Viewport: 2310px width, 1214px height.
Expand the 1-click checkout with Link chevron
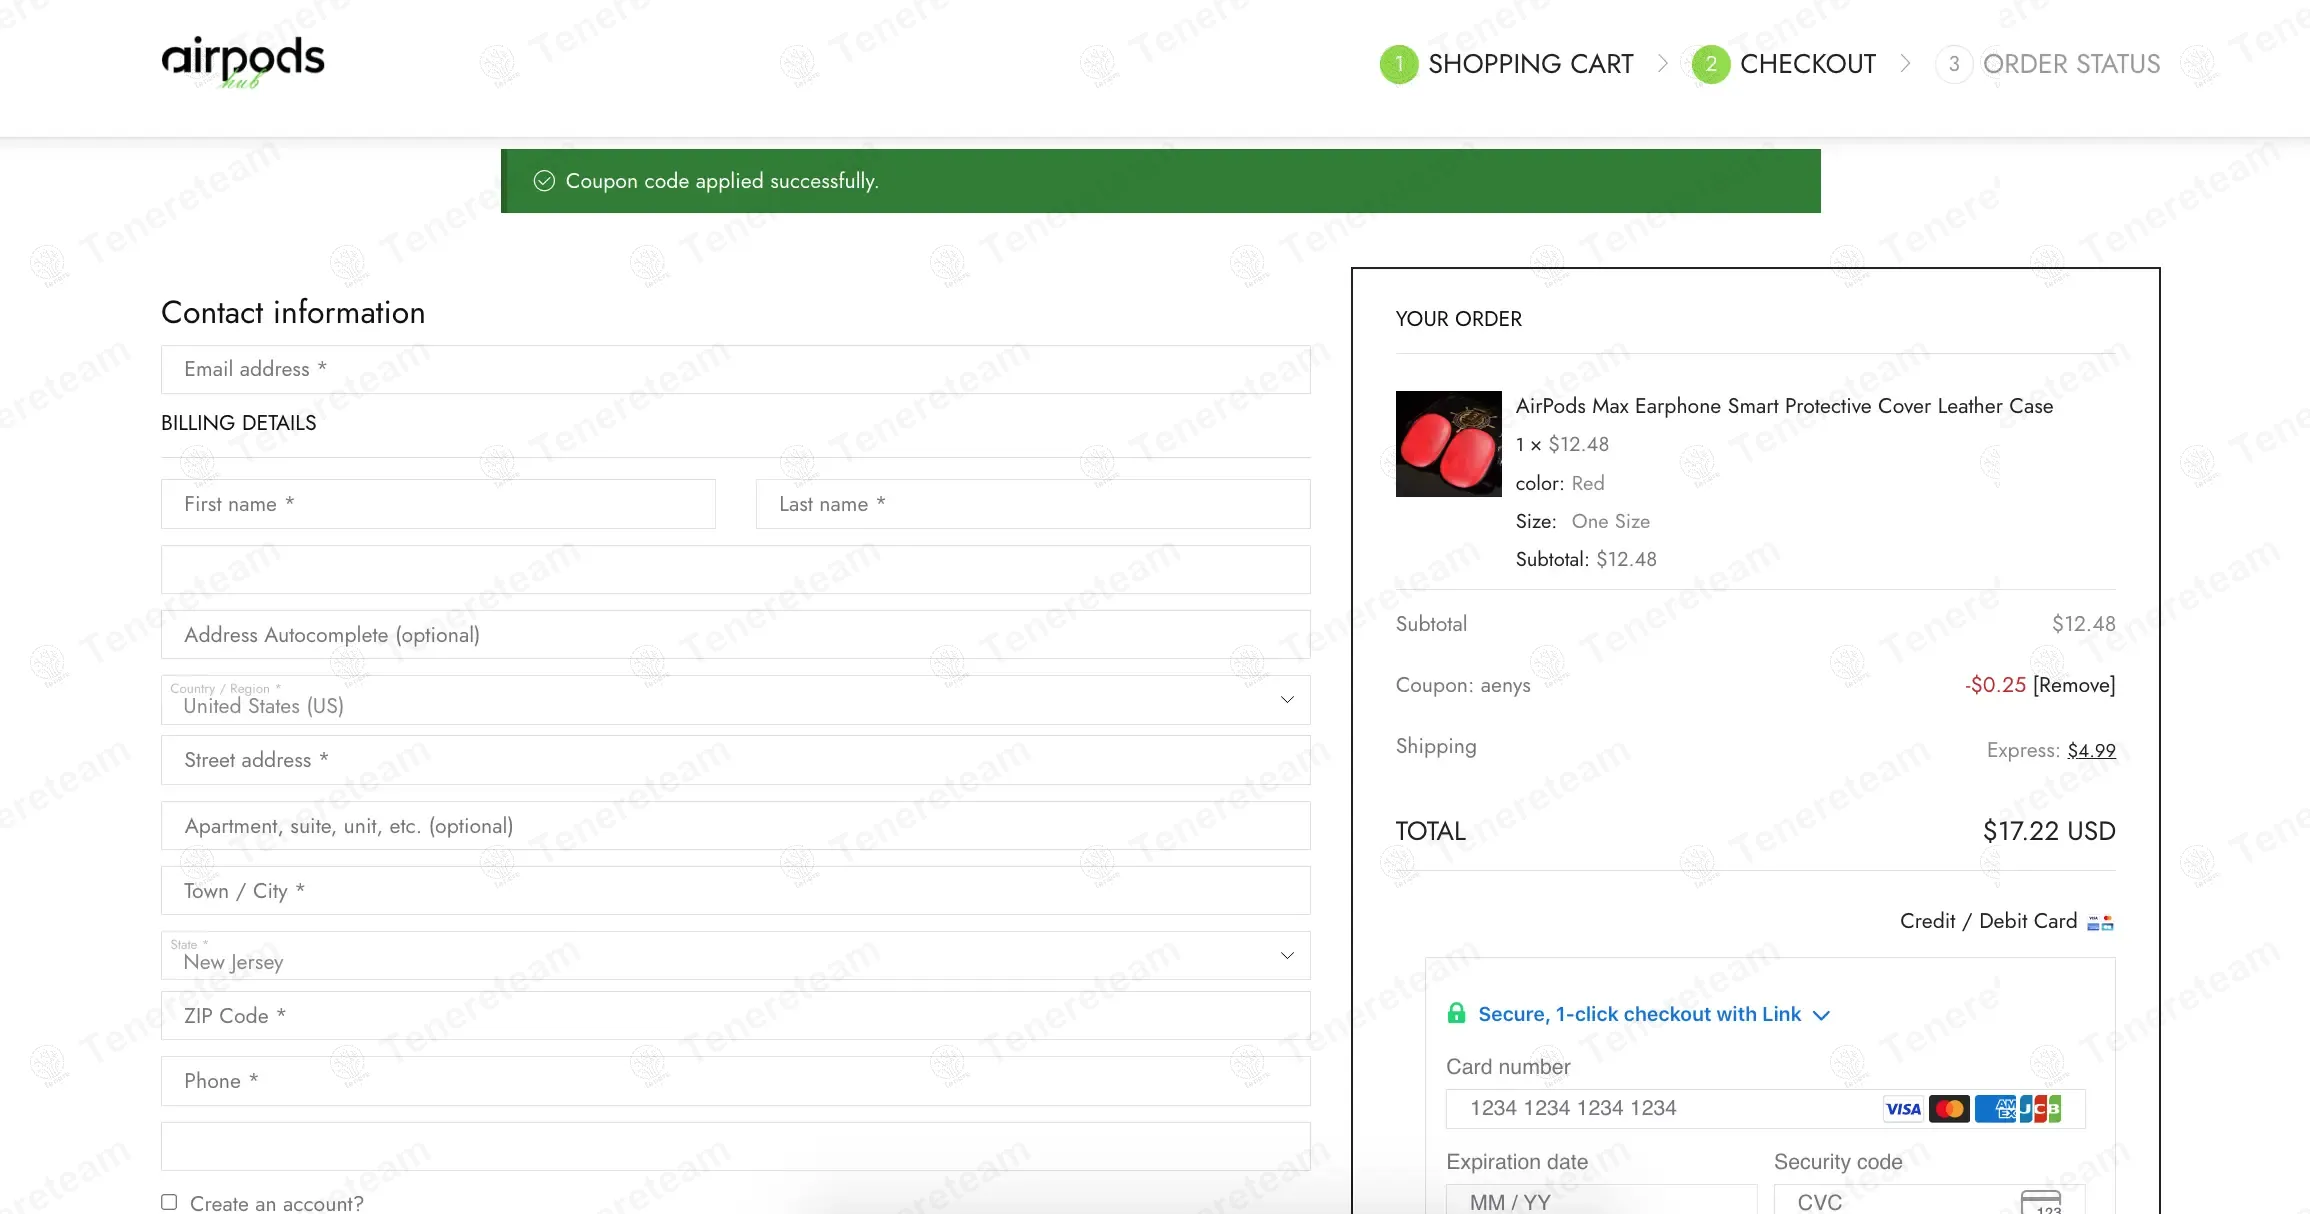1822,1015
